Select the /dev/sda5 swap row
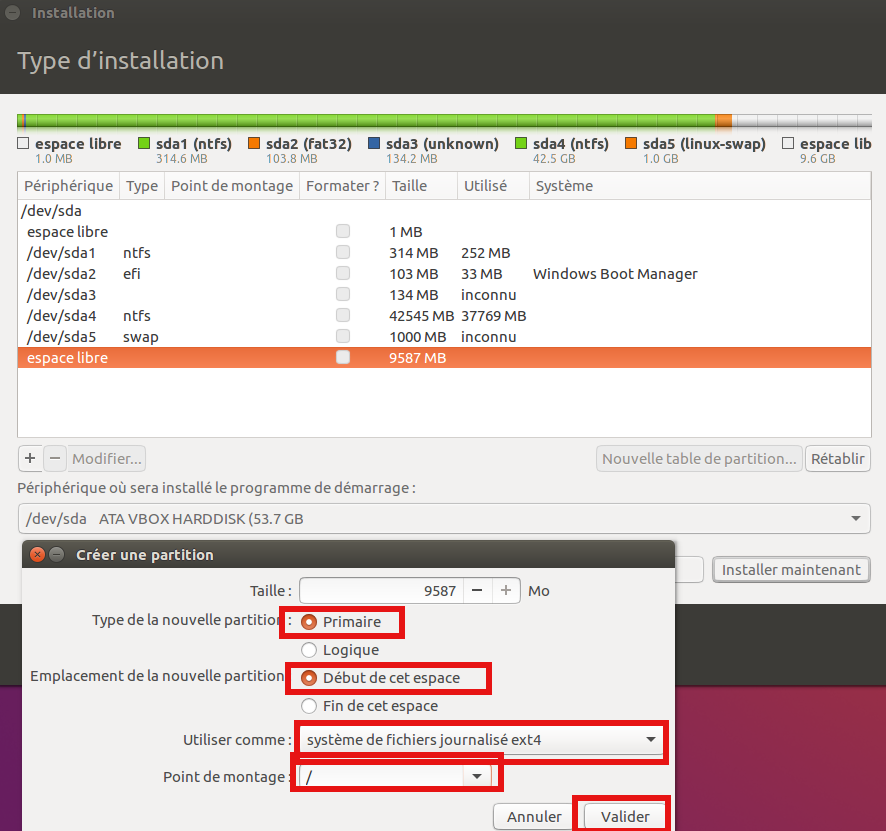Viewport: 886px width, 831px height. coord(444,337)
